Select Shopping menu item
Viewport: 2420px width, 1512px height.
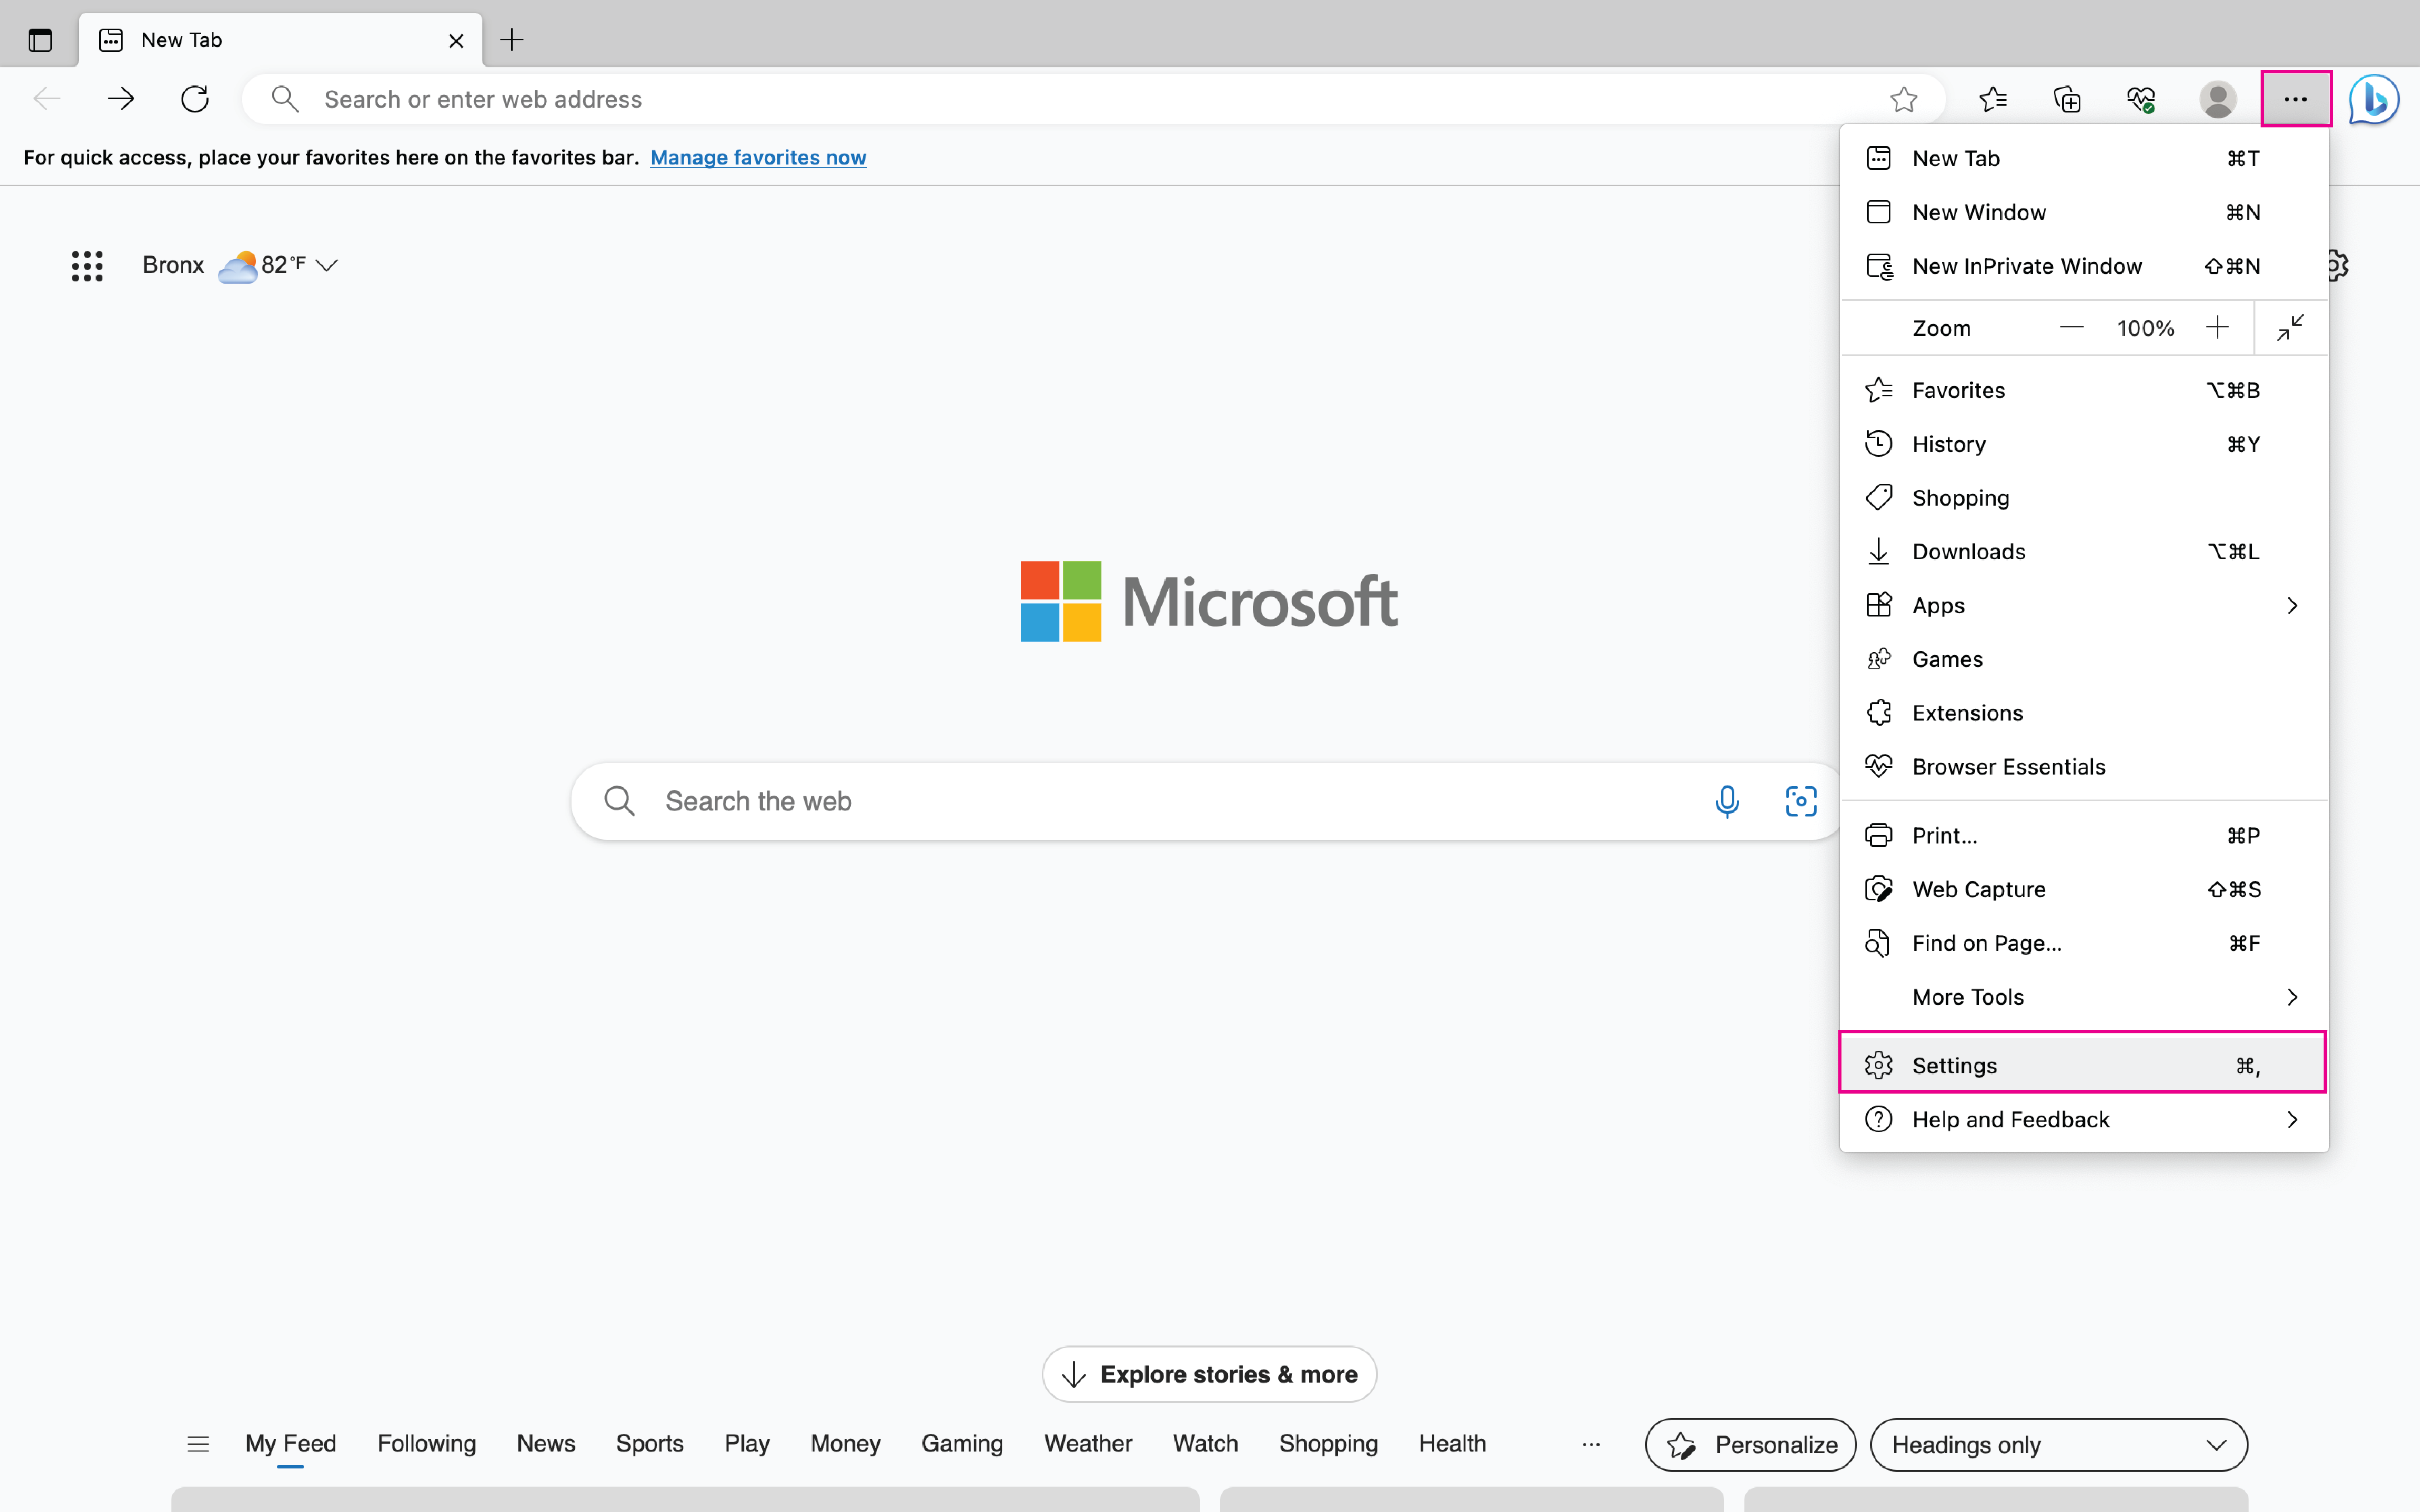2084,498
